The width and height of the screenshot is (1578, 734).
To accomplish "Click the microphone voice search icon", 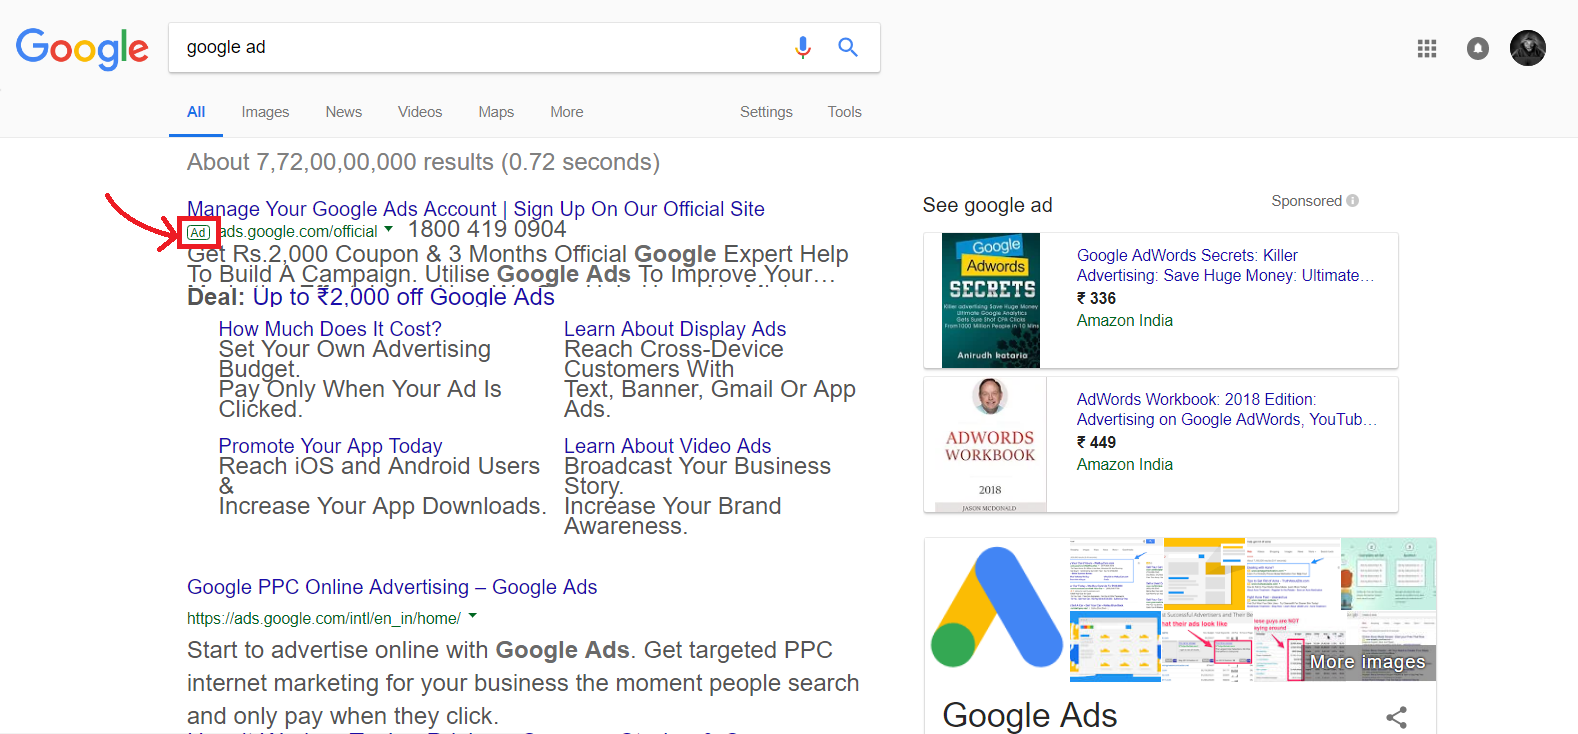I will (x=802, y=47).
